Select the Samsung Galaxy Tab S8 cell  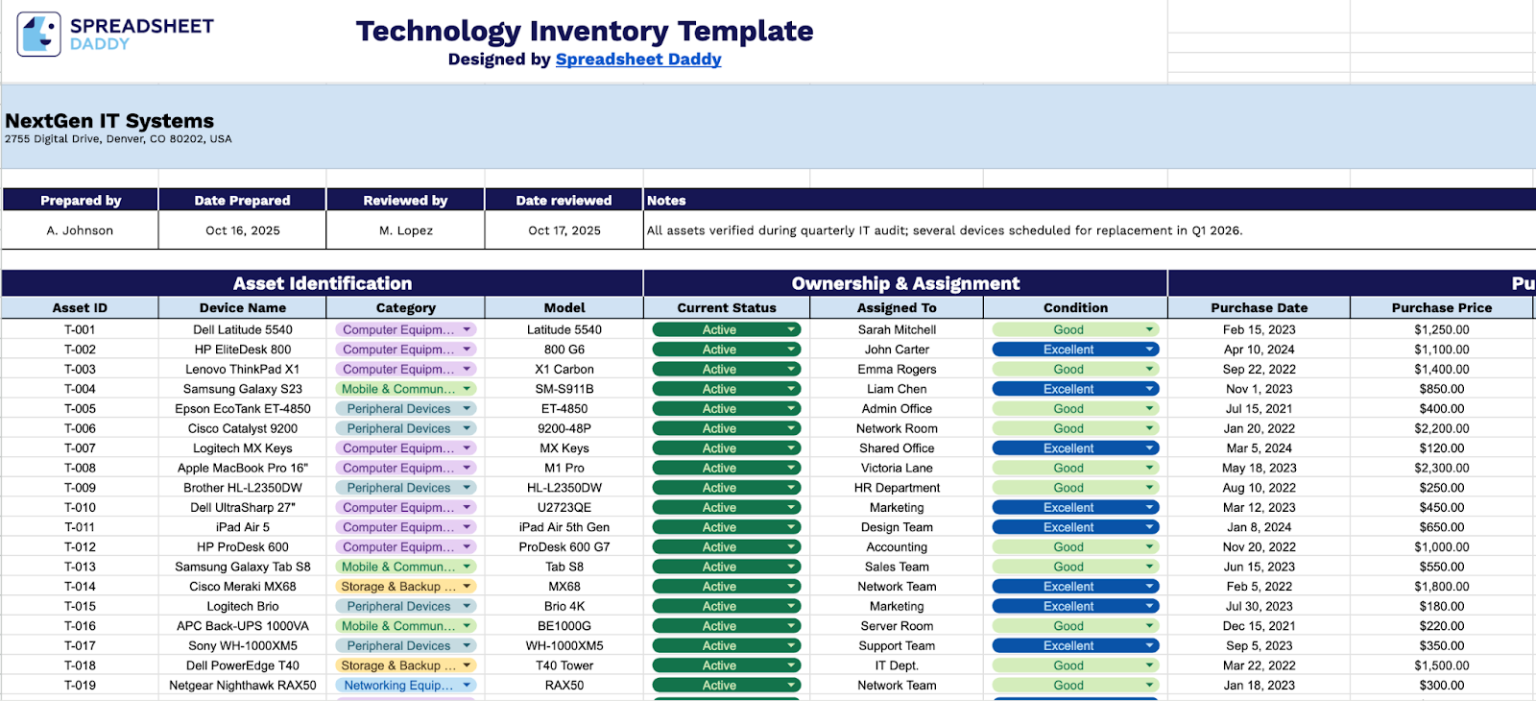(242, 566)
